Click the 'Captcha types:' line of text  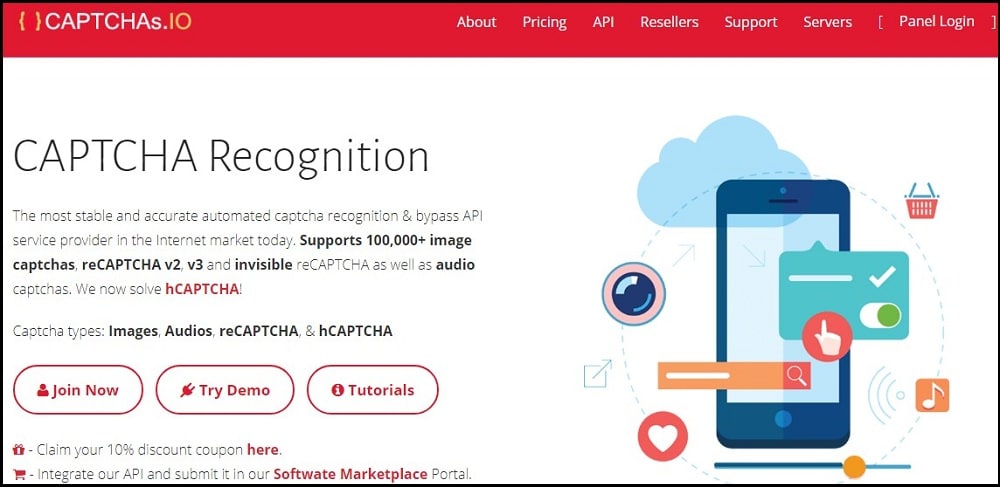pos(202,331)
